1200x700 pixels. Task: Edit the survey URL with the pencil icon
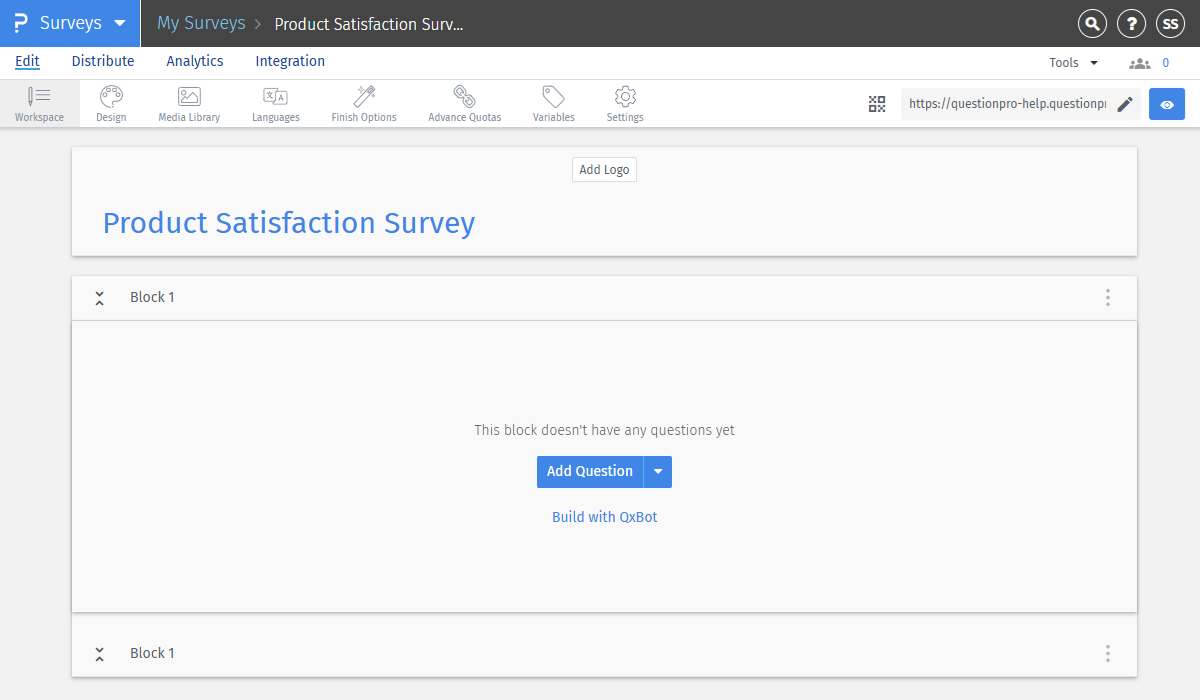tap(1126, 103)
